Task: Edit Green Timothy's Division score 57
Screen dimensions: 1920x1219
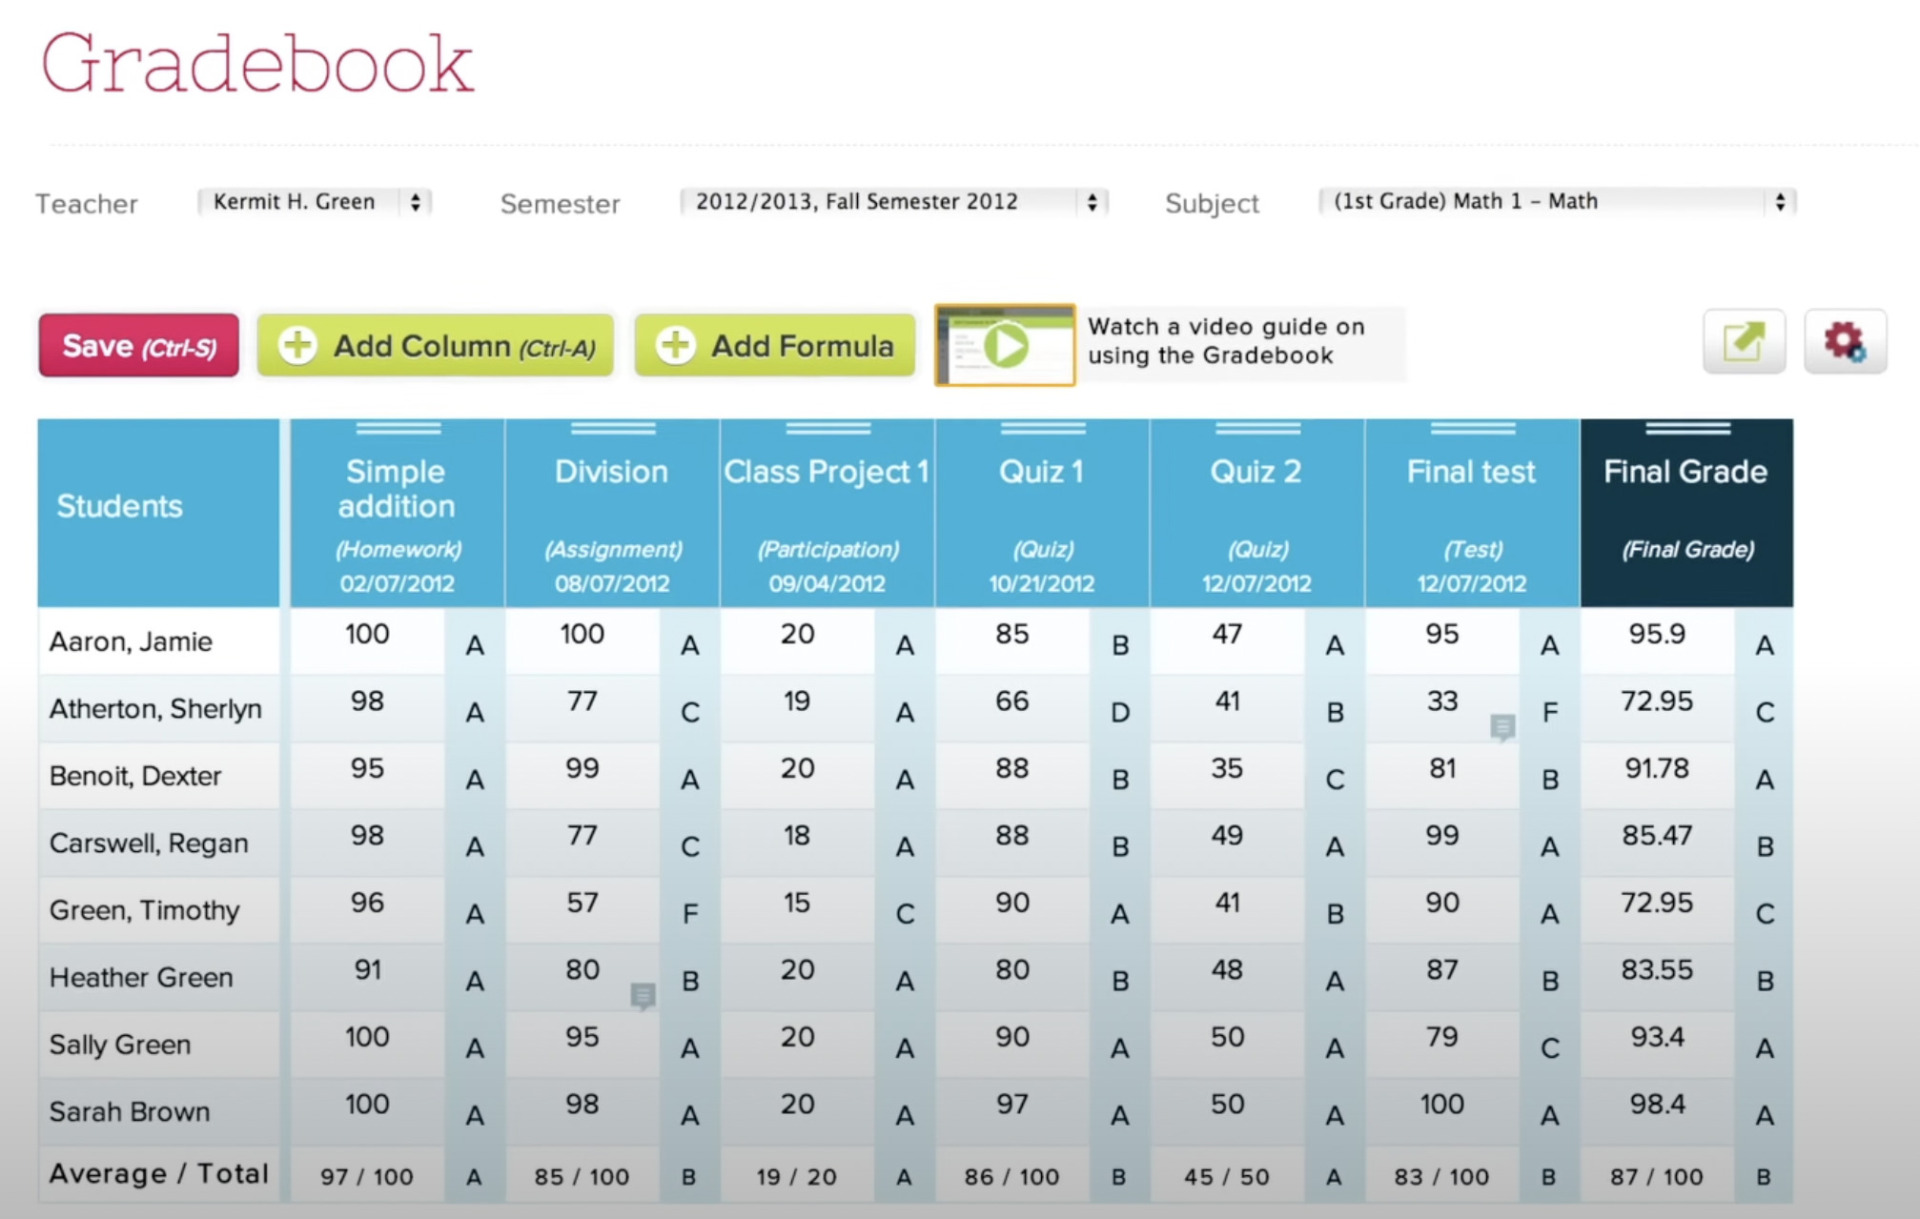Action: click(582, 903)
